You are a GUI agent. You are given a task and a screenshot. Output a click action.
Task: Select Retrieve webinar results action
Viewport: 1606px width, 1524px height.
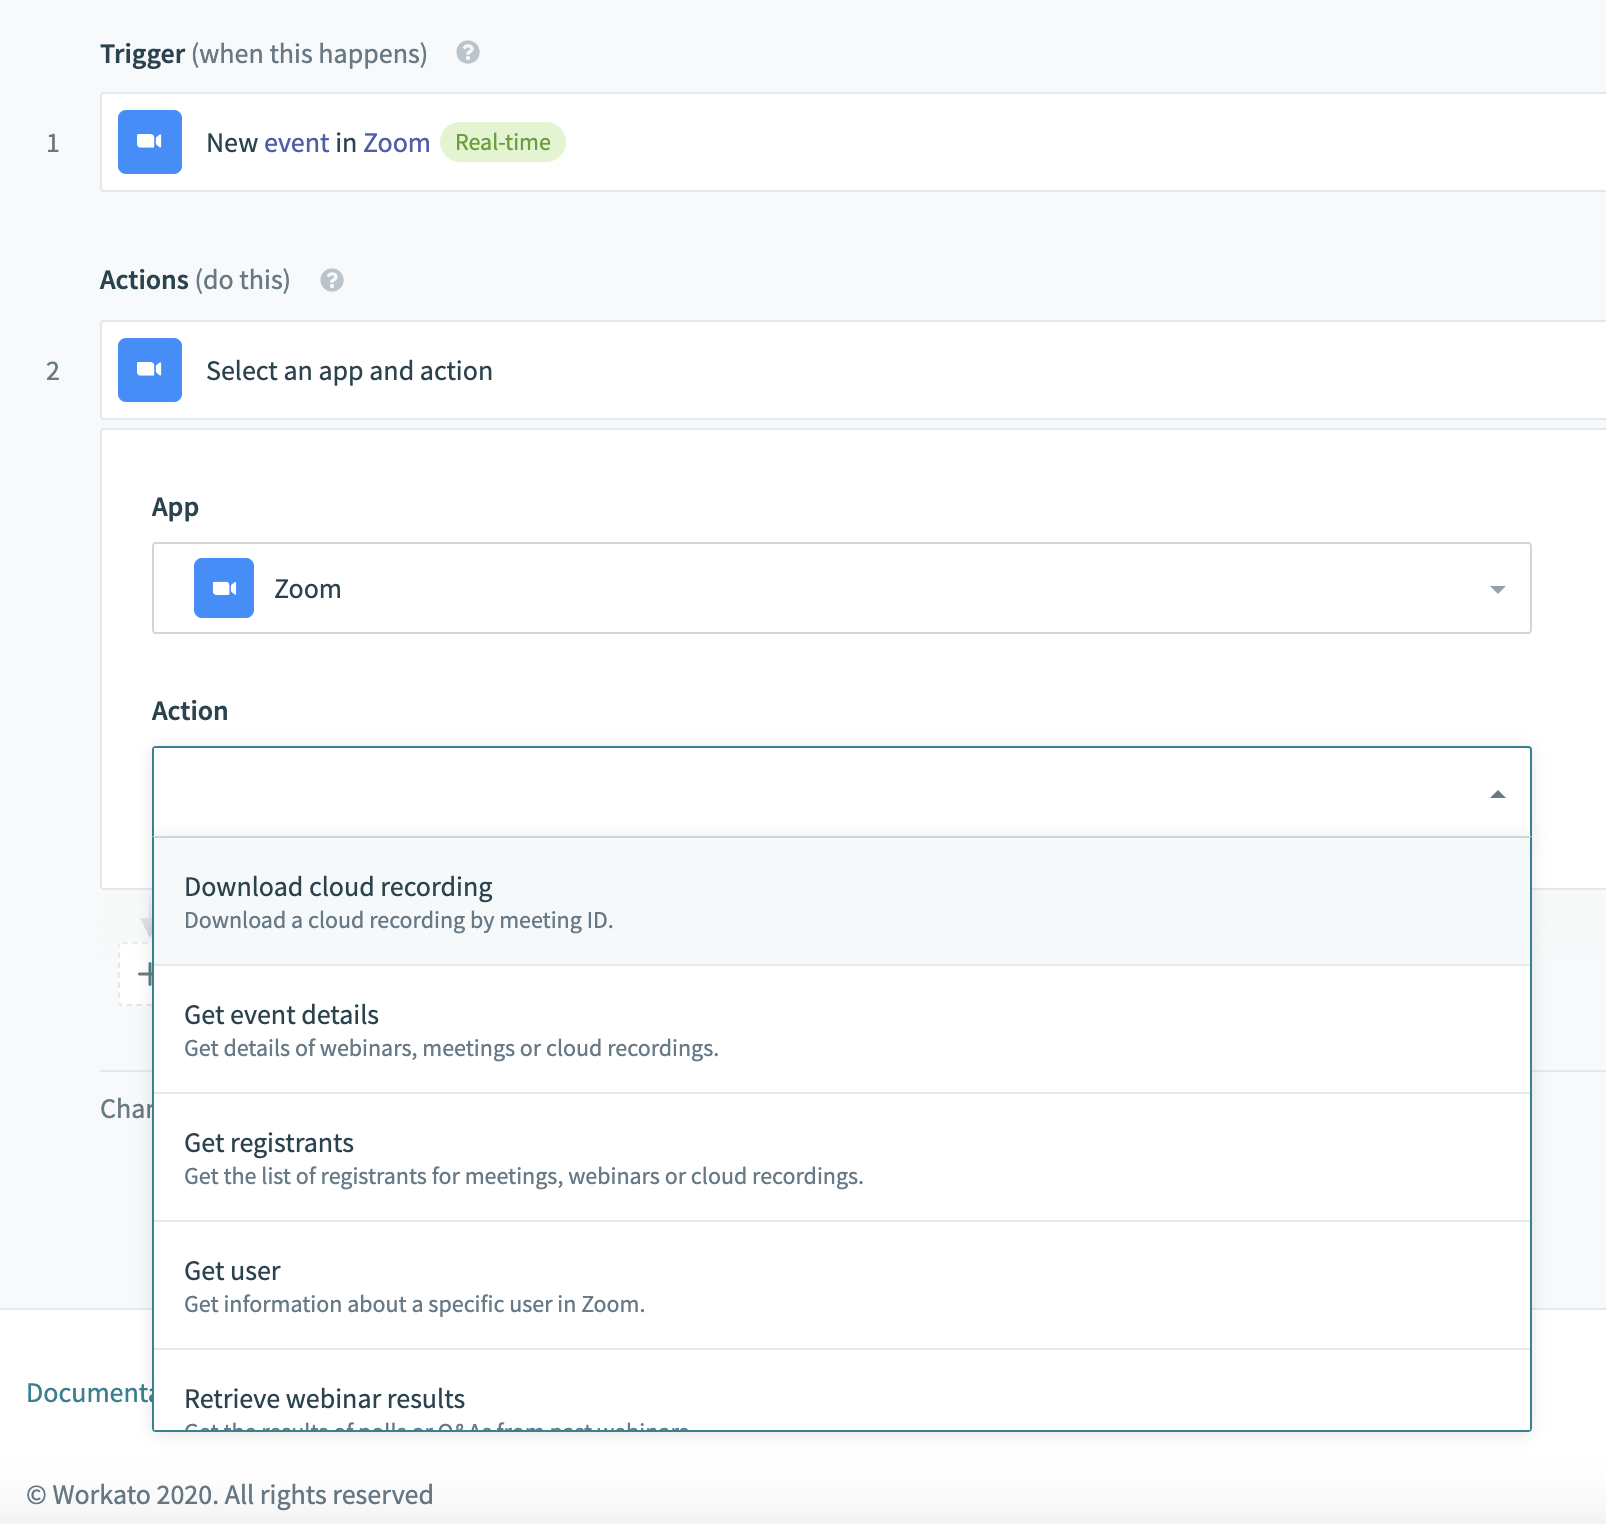[841, 1390]
